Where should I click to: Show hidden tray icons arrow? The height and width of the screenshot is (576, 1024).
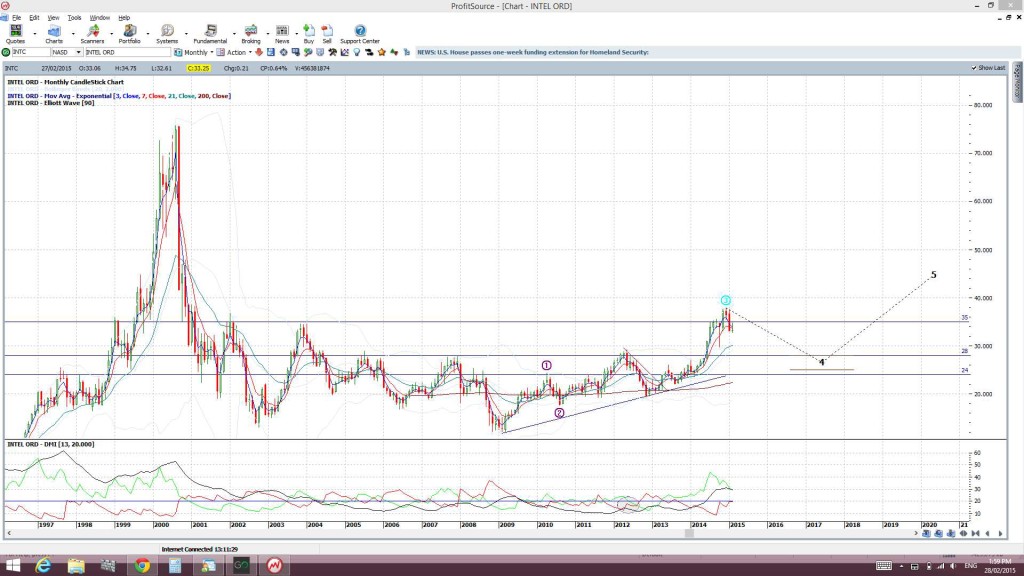pyautogui.click(x=901, y=566)
